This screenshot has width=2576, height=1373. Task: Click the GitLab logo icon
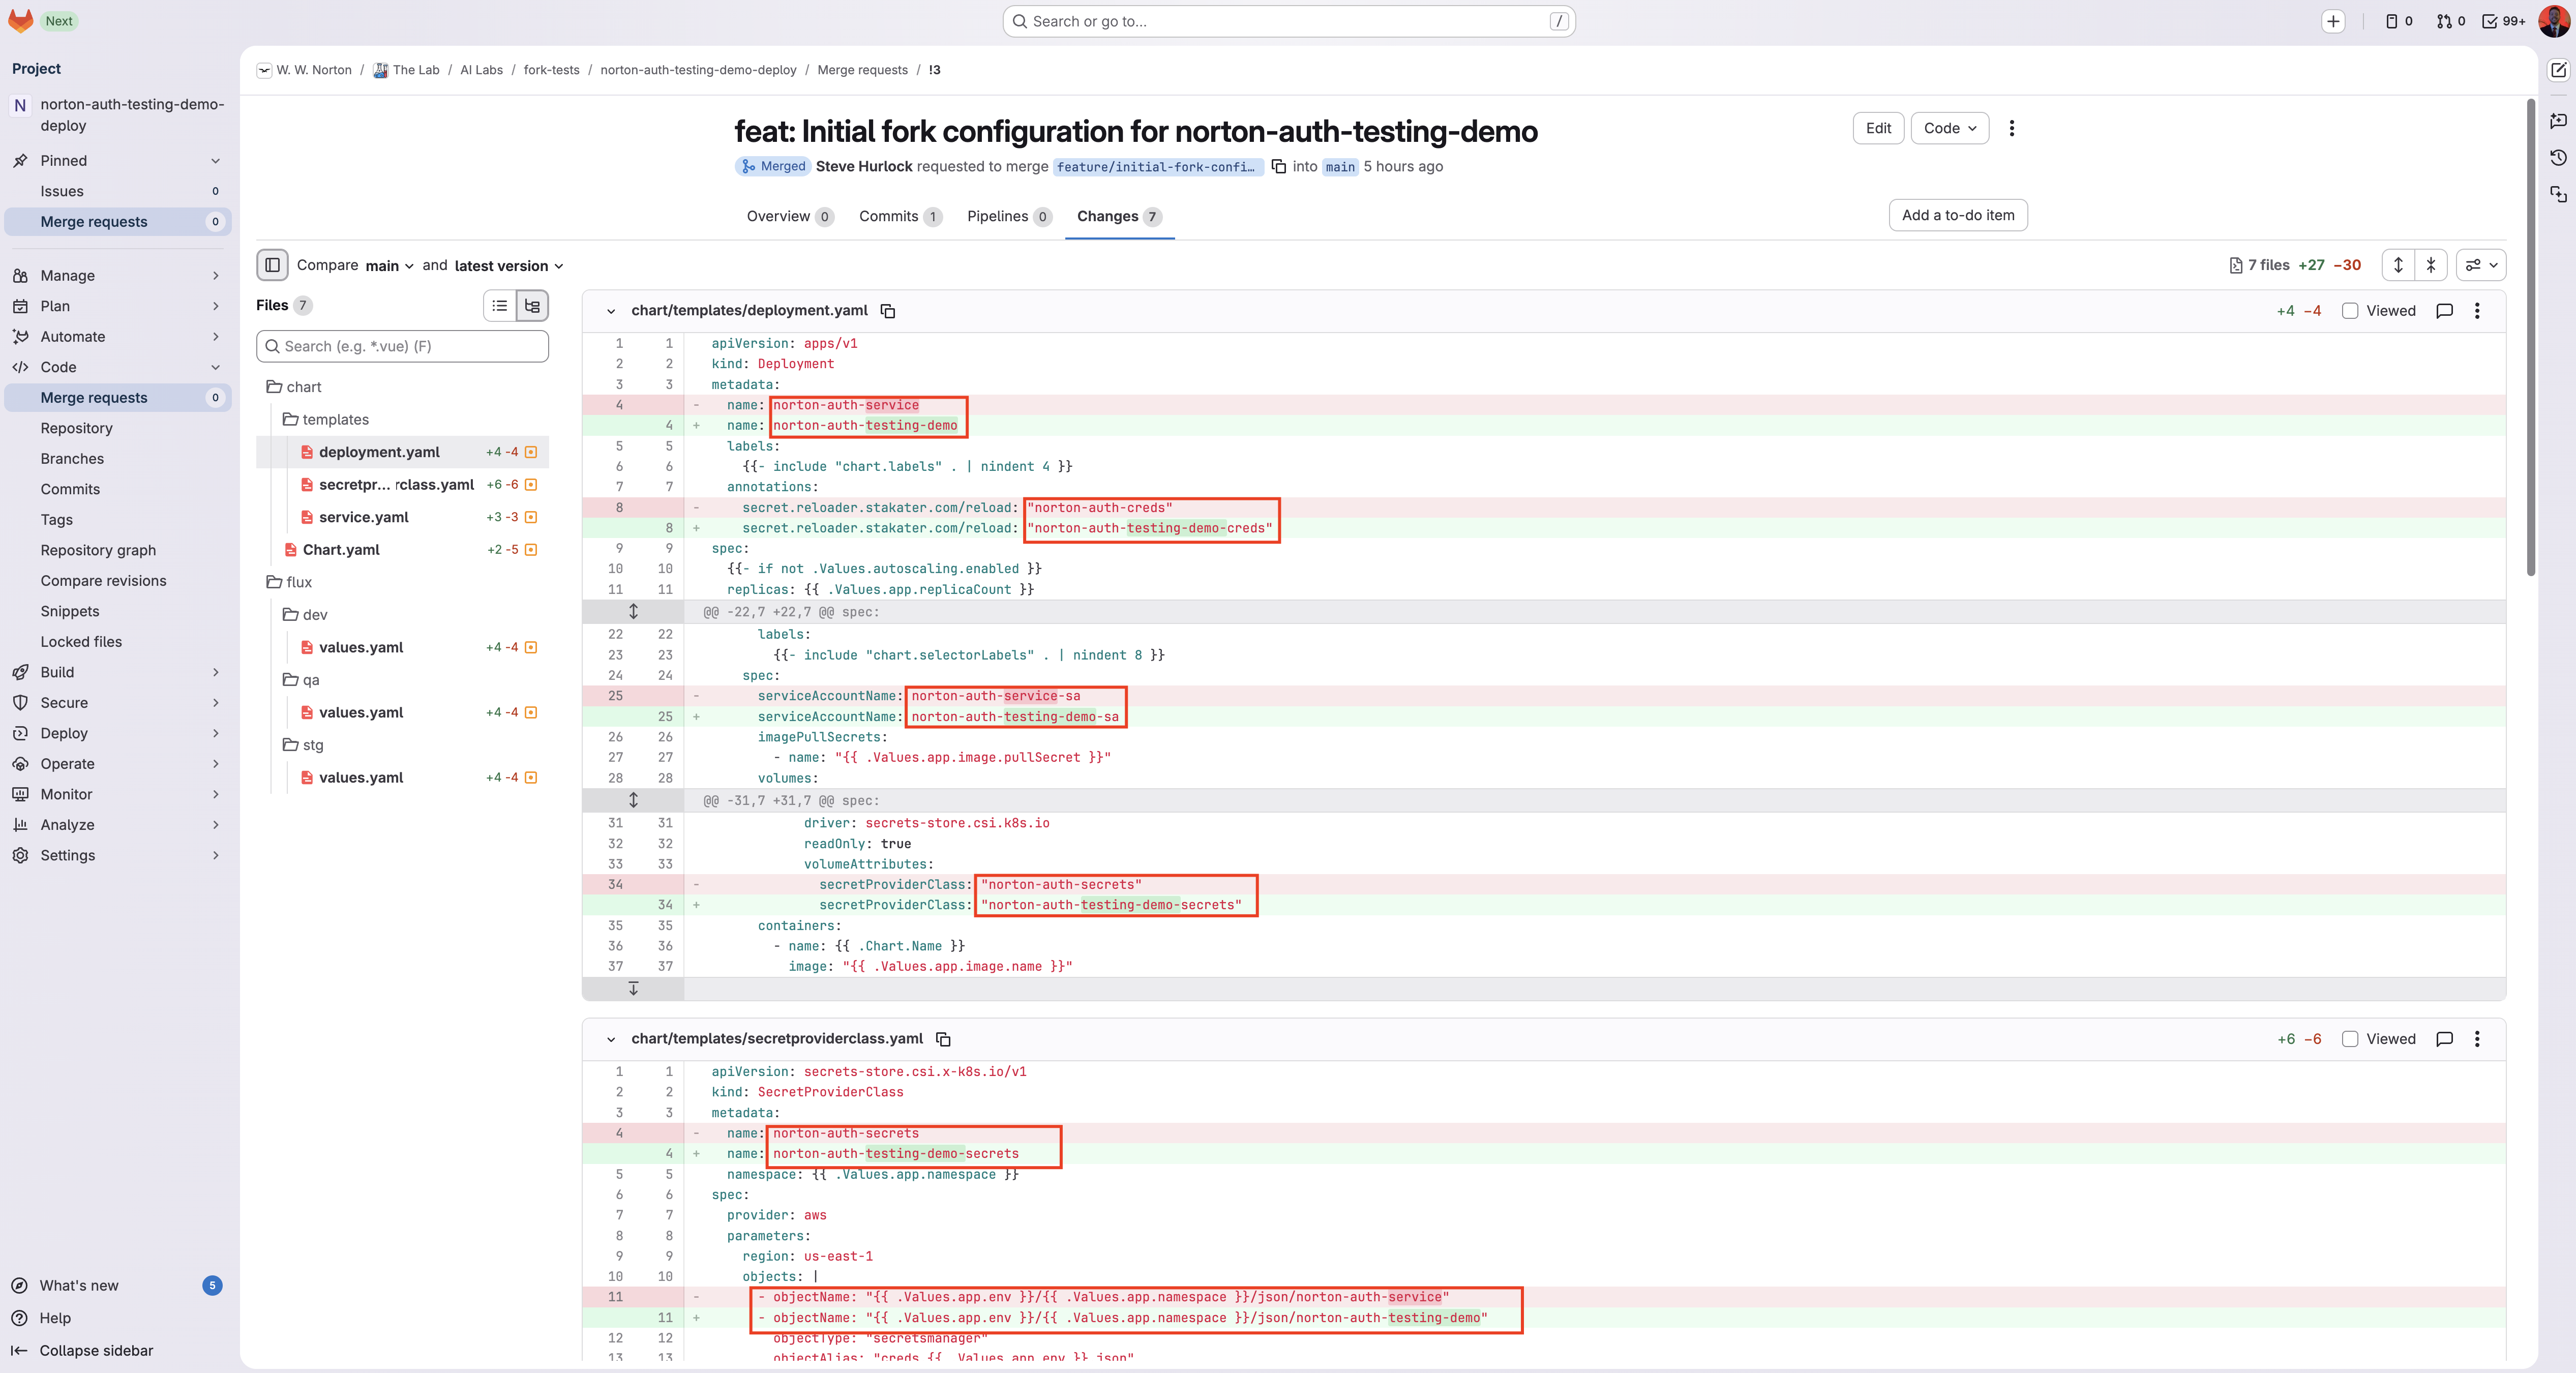20,21
